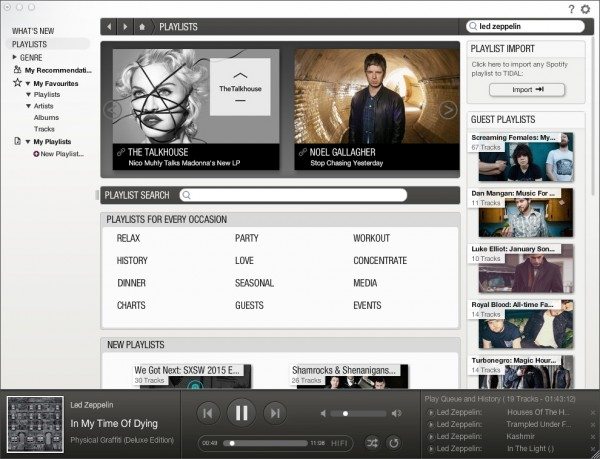600x459 pixels.
Task: Go back with the left navigation arrow
Action: pos(109,27)
